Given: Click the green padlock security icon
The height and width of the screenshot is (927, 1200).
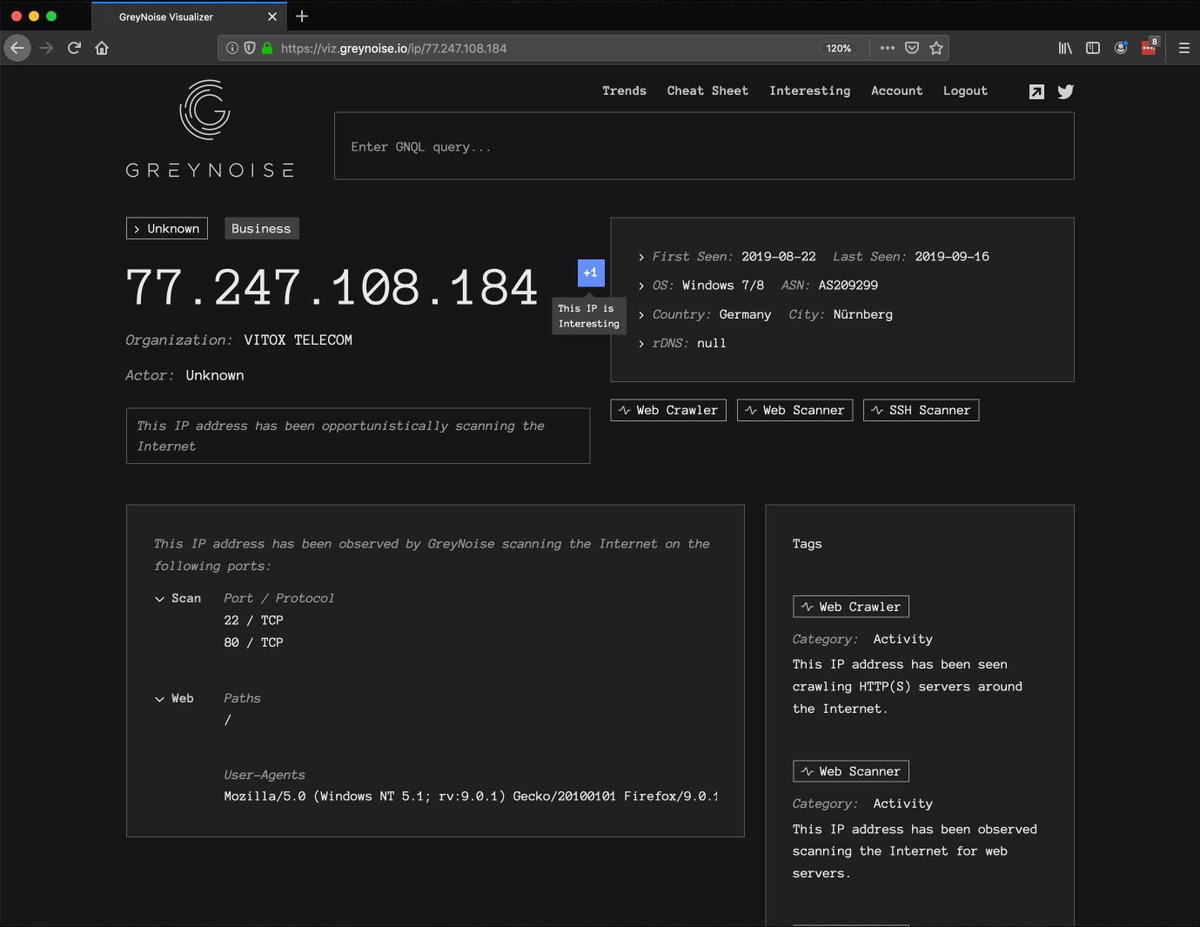Looking at the screenshot, I should pos(267,48).
